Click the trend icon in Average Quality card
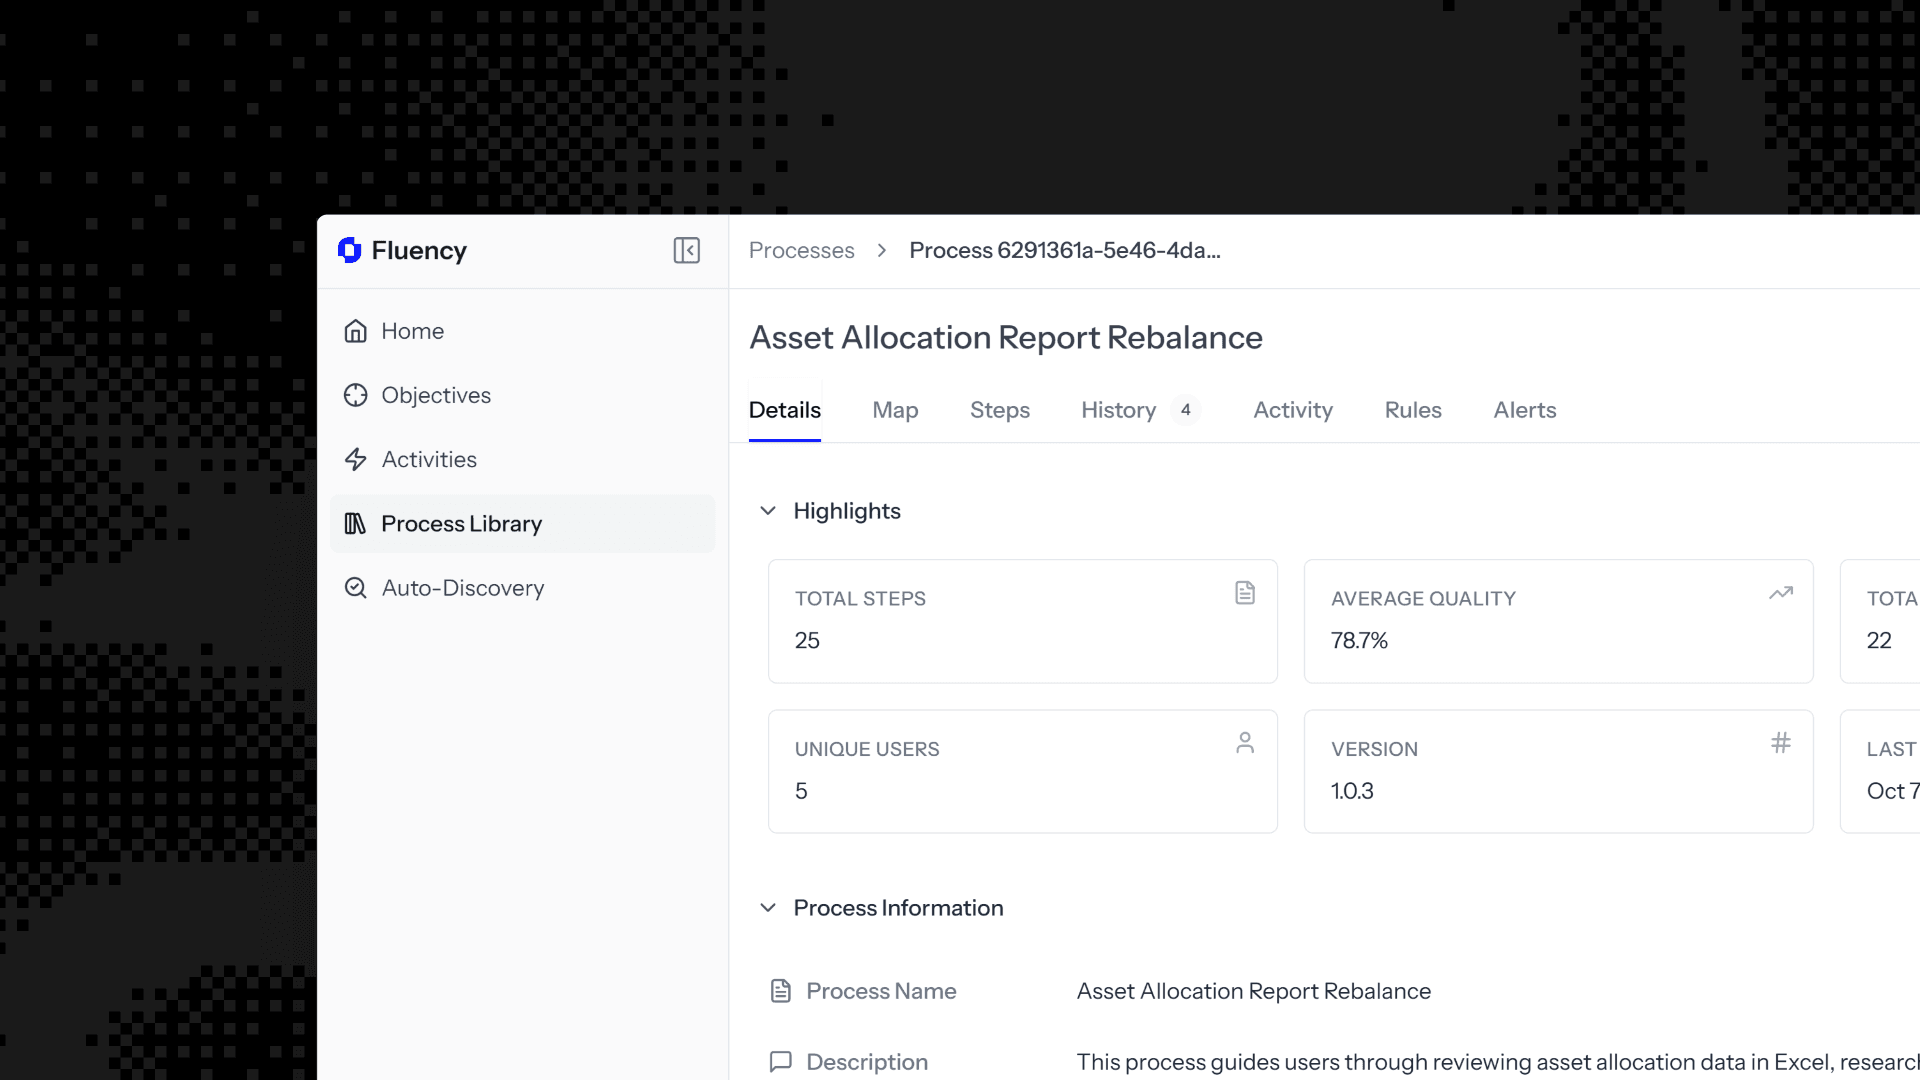 click(x=1780, y=593)
